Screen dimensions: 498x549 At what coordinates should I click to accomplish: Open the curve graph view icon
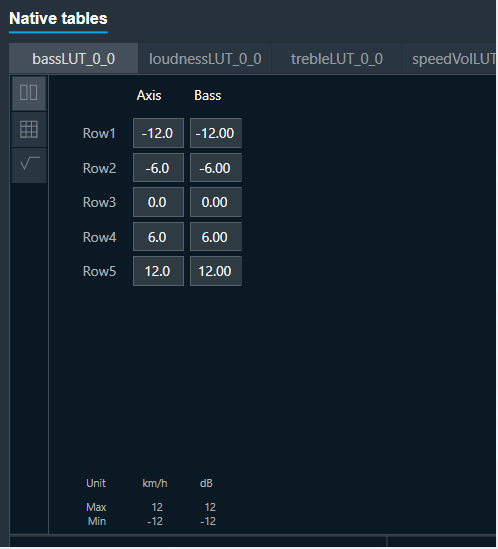point(29,165)
